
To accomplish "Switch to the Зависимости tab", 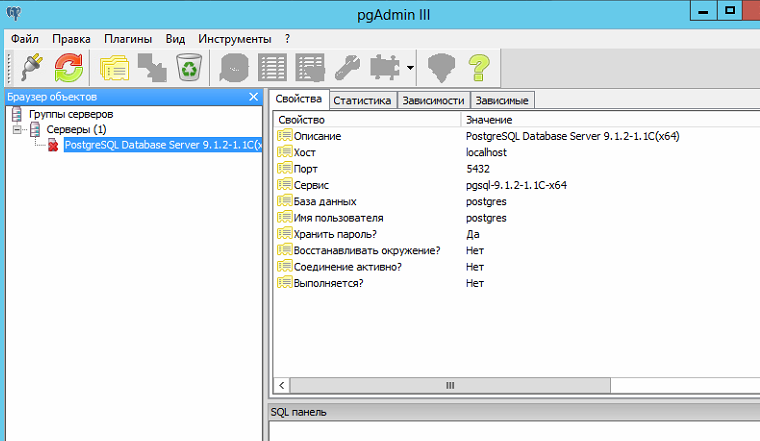I will click(432, 101).
